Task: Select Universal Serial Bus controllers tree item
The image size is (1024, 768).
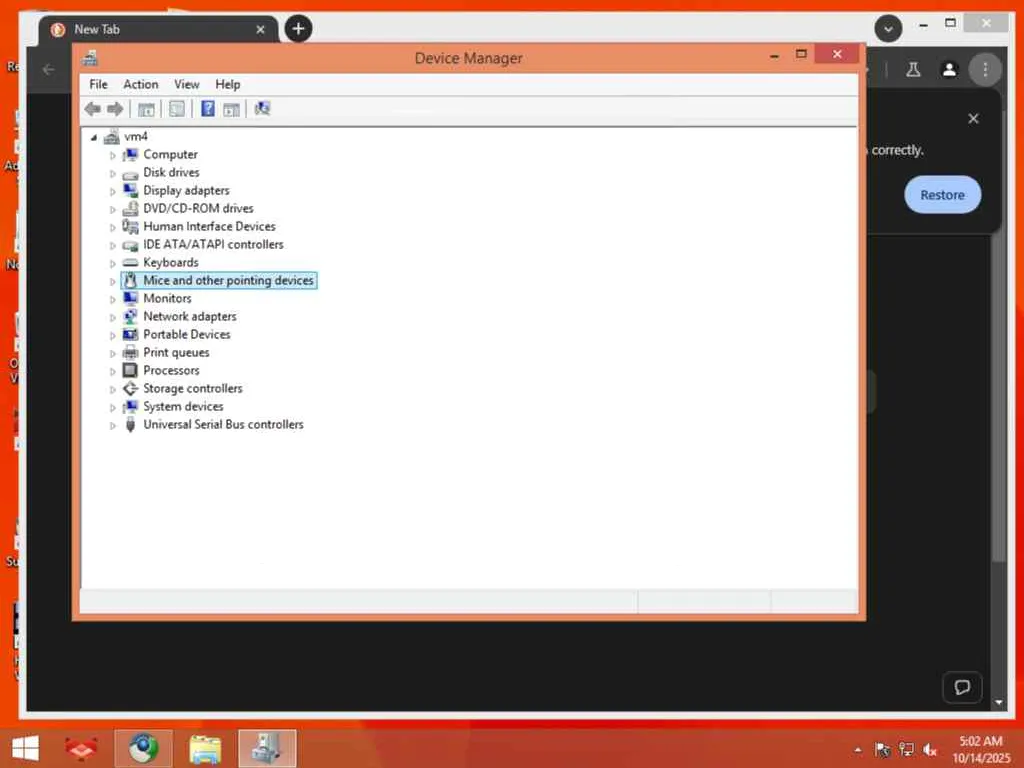Action: pyautogui.click(x=223, y=424)
